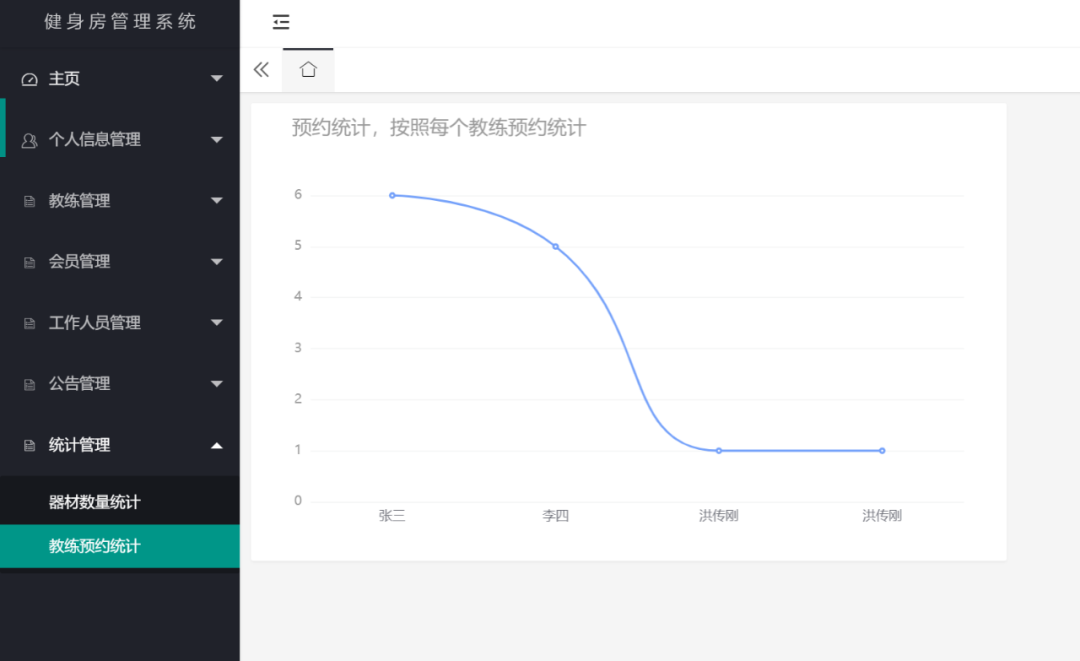This screenshot has width=1080, height=661.
Task: Click the document icon beside 统计管理
Action: [x=29, y=446]
